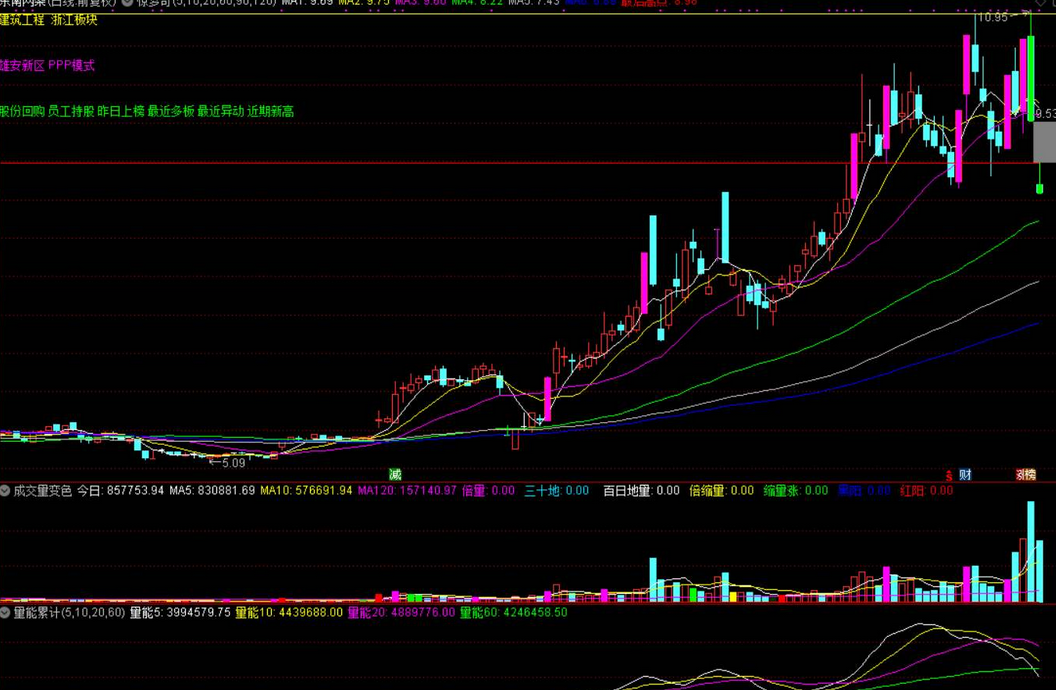Click the 成交量变色 indicator name
Image resolution: width=1056 pixels, height=690 pixels.
click(x=42, y=491)
